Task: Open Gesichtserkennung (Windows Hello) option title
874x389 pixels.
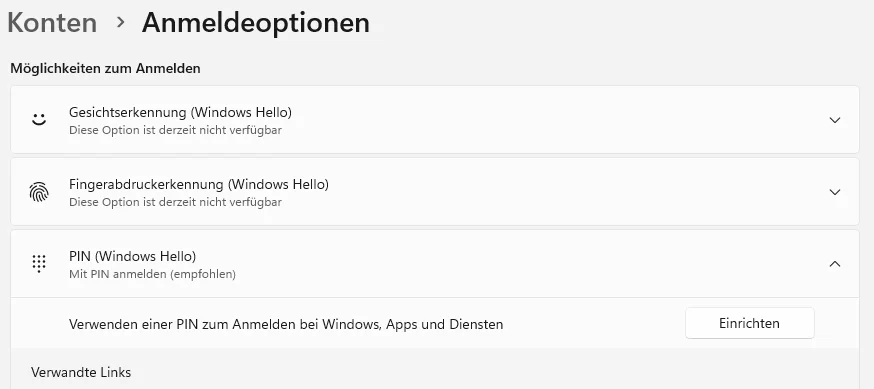Action: pyautogui.click(x=181, y=112)
